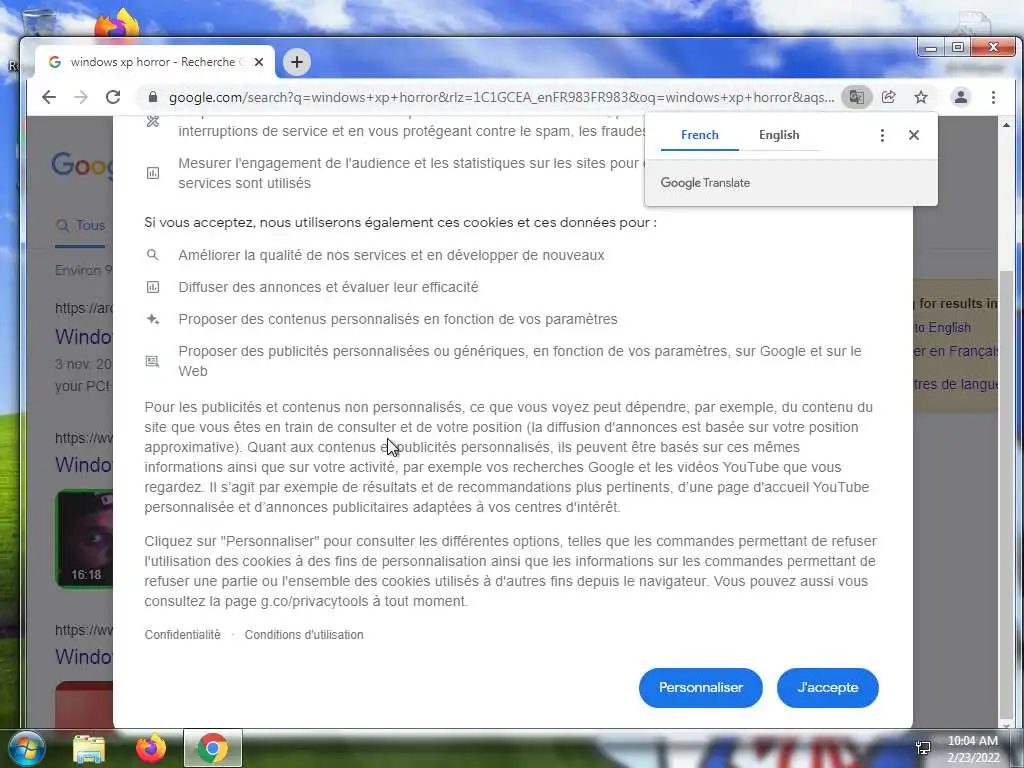Screen dimensions: 1024x768
Task: Maximize the Chrome window
Action: click(958, 48)
